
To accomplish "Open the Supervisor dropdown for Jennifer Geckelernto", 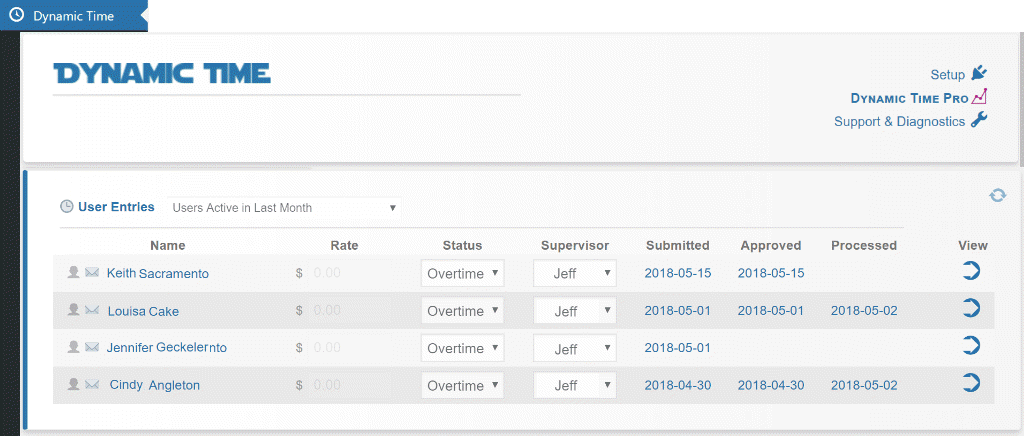I will pyautogui.click(x=575, y=348).
